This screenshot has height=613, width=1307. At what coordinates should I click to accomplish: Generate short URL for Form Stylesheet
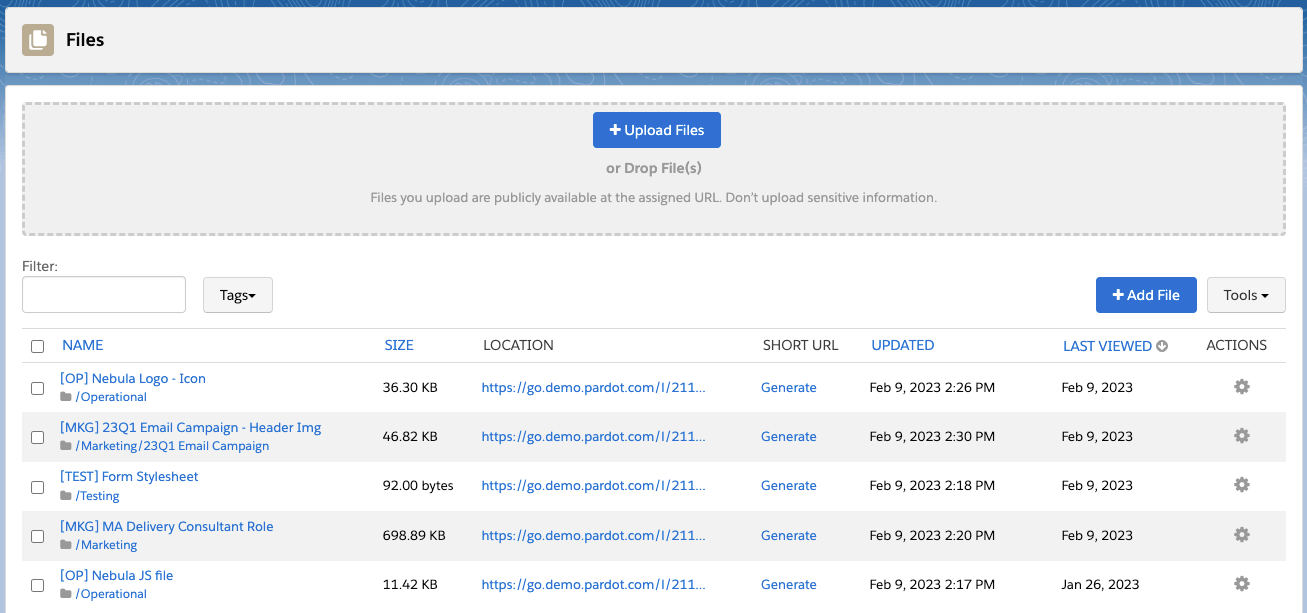pyautogui.click(x=788, y=485)
